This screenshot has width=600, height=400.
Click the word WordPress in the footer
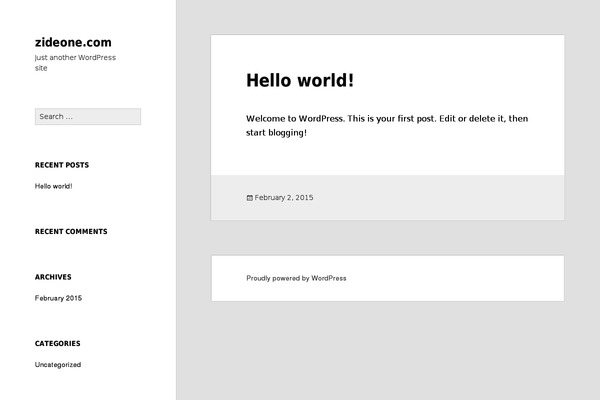point(329,278)
